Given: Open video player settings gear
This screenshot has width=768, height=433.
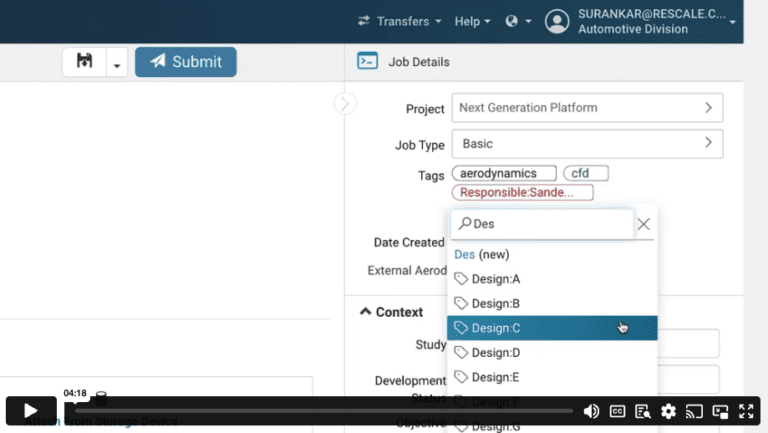Looking at the screenshot, I should (x=668, y=410).
